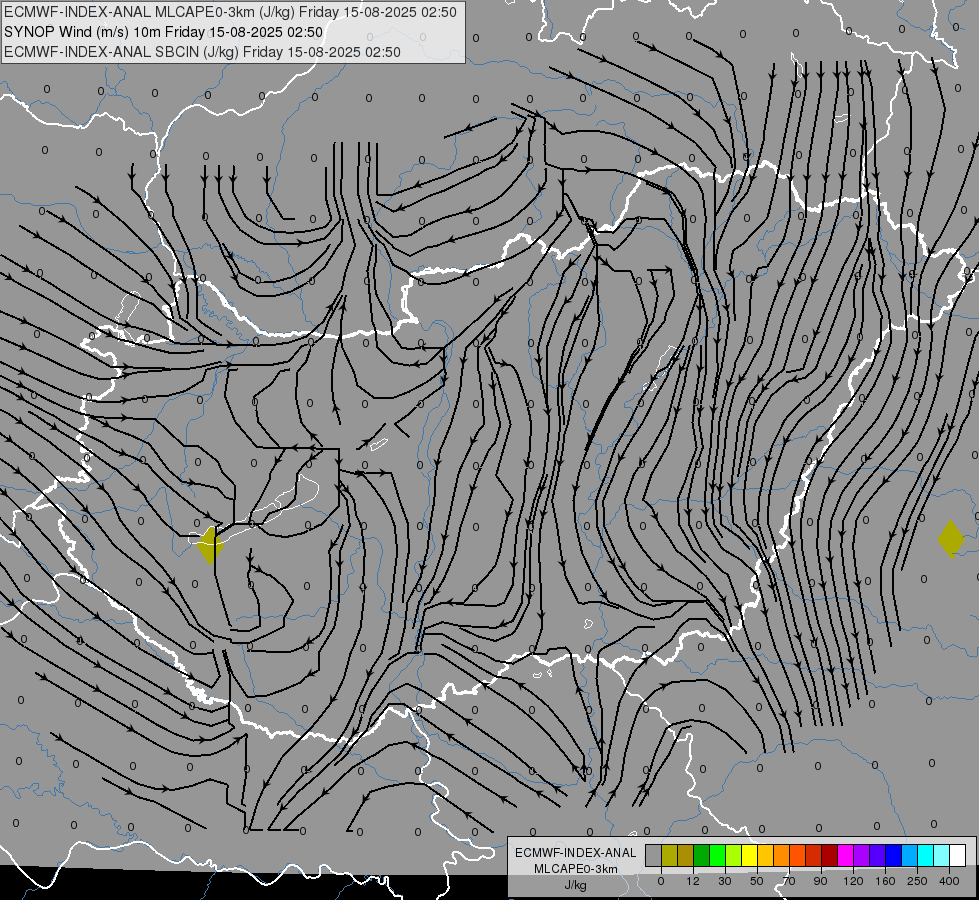Click the legend tick value '120'
Screen dimensions: 979x900
(x=853, y=881)
